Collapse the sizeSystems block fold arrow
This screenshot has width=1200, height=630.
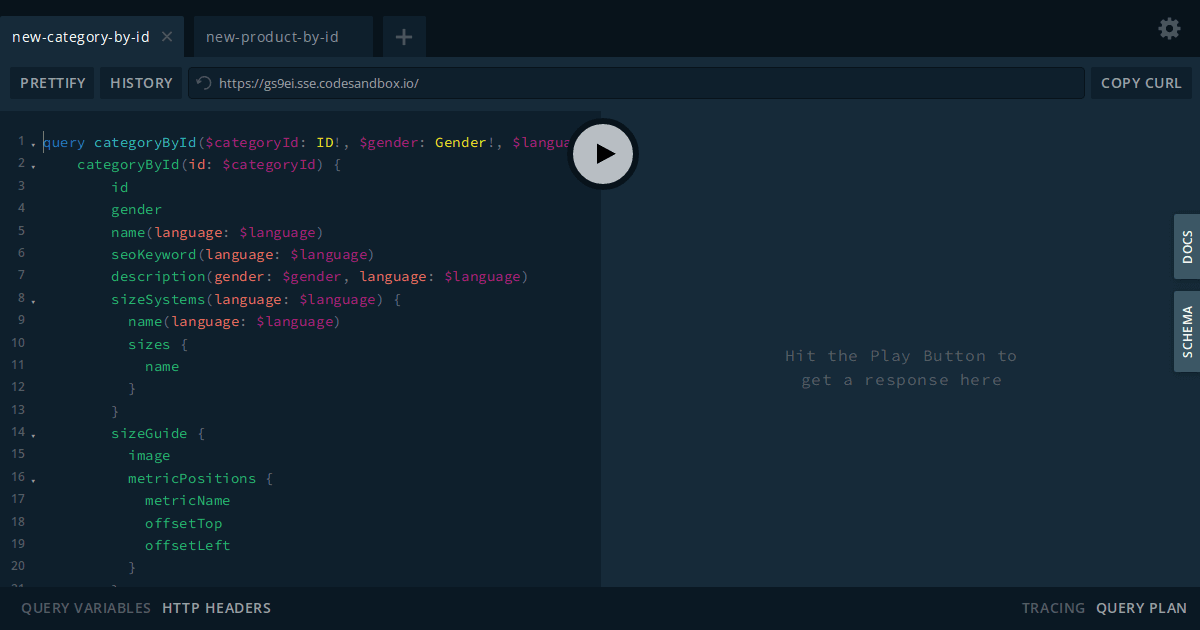tap(35, 299)
